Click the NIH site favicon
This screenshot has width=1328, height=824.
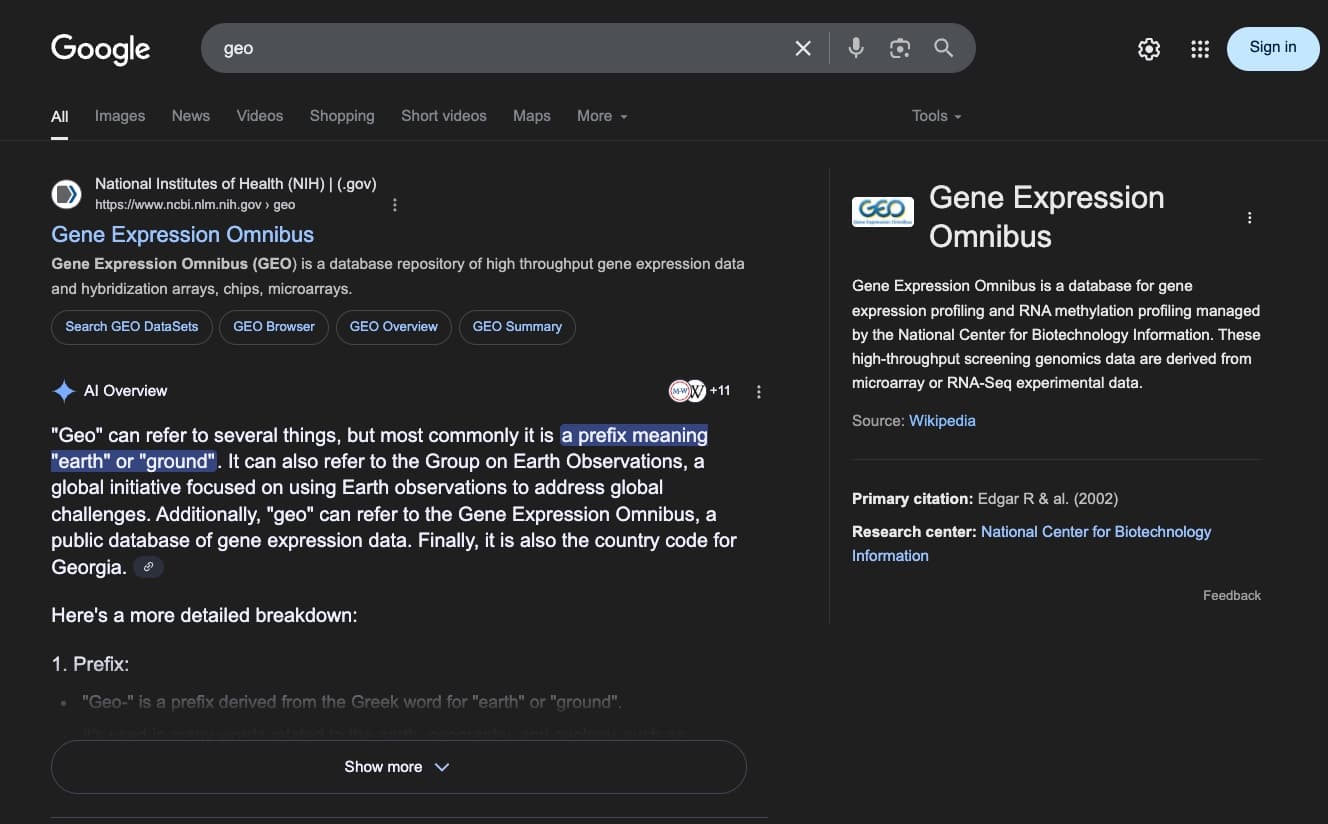click(x=67, y=194)
